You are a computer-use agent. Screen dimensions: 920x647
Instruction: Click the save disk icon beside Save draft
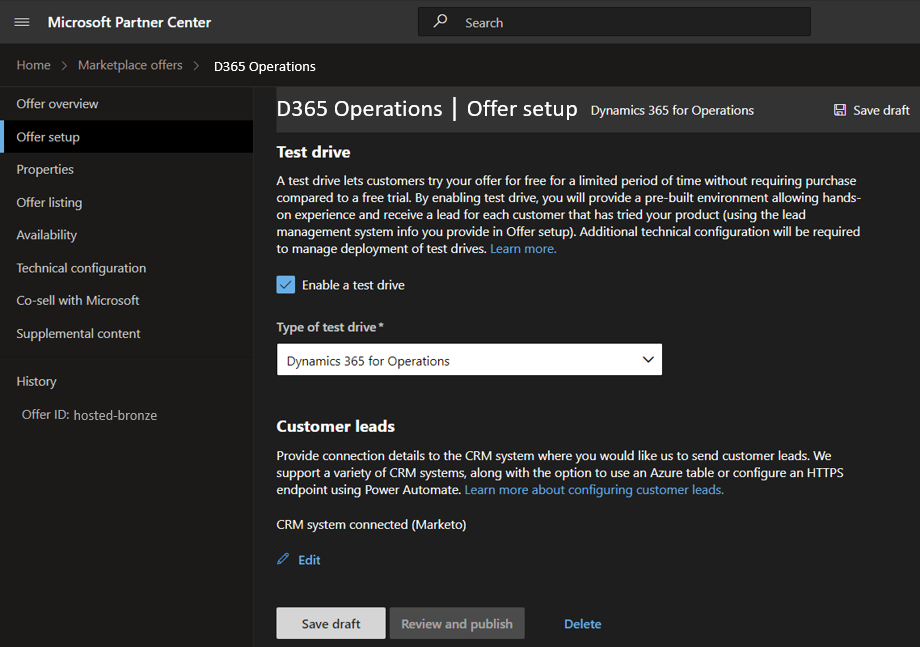pos(840,110)
